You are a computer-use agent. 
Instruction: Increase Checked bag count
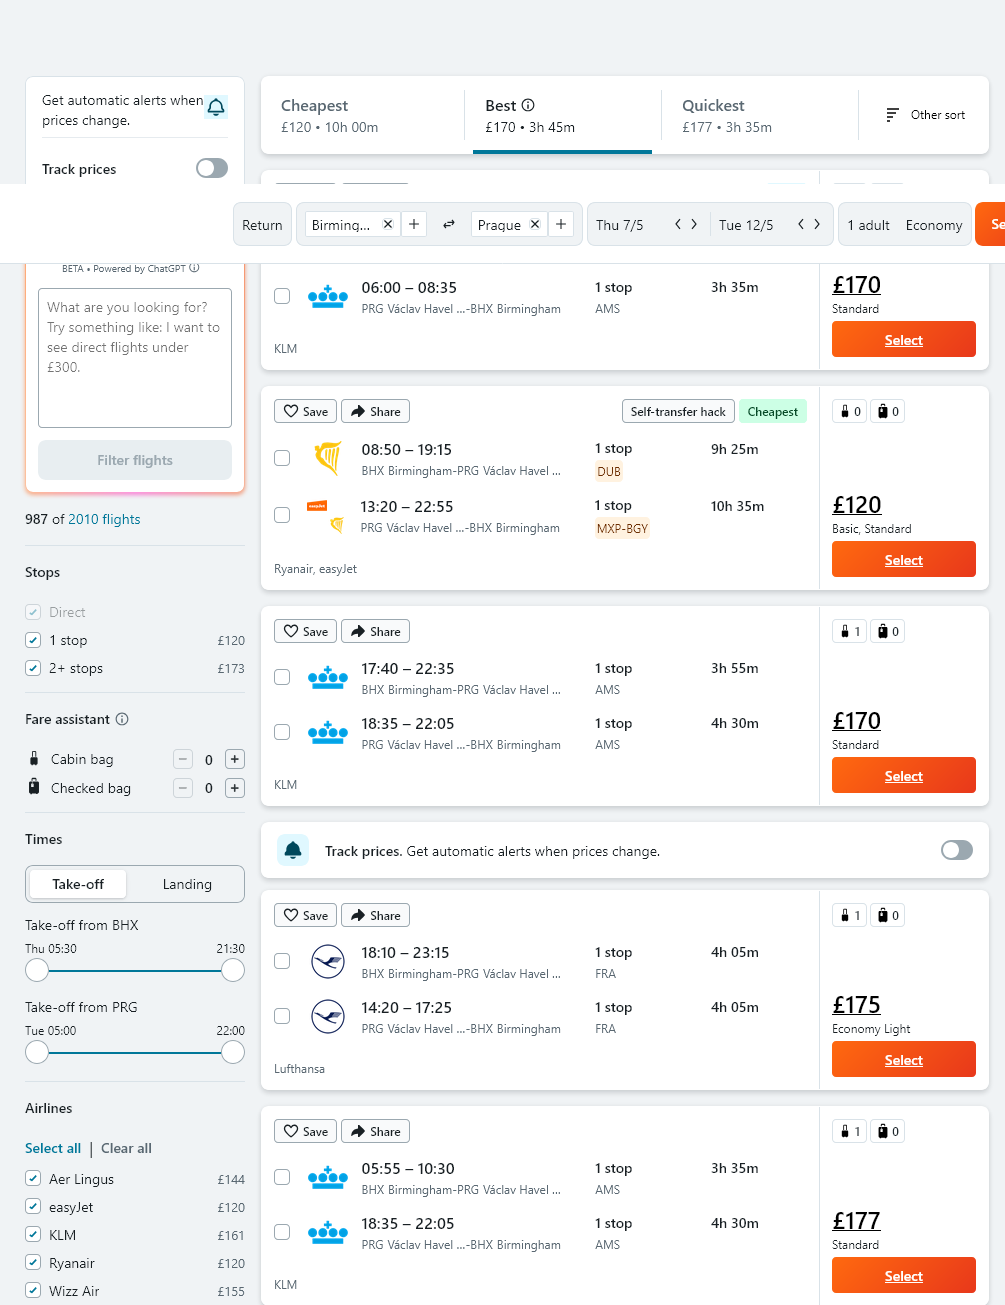234,788
